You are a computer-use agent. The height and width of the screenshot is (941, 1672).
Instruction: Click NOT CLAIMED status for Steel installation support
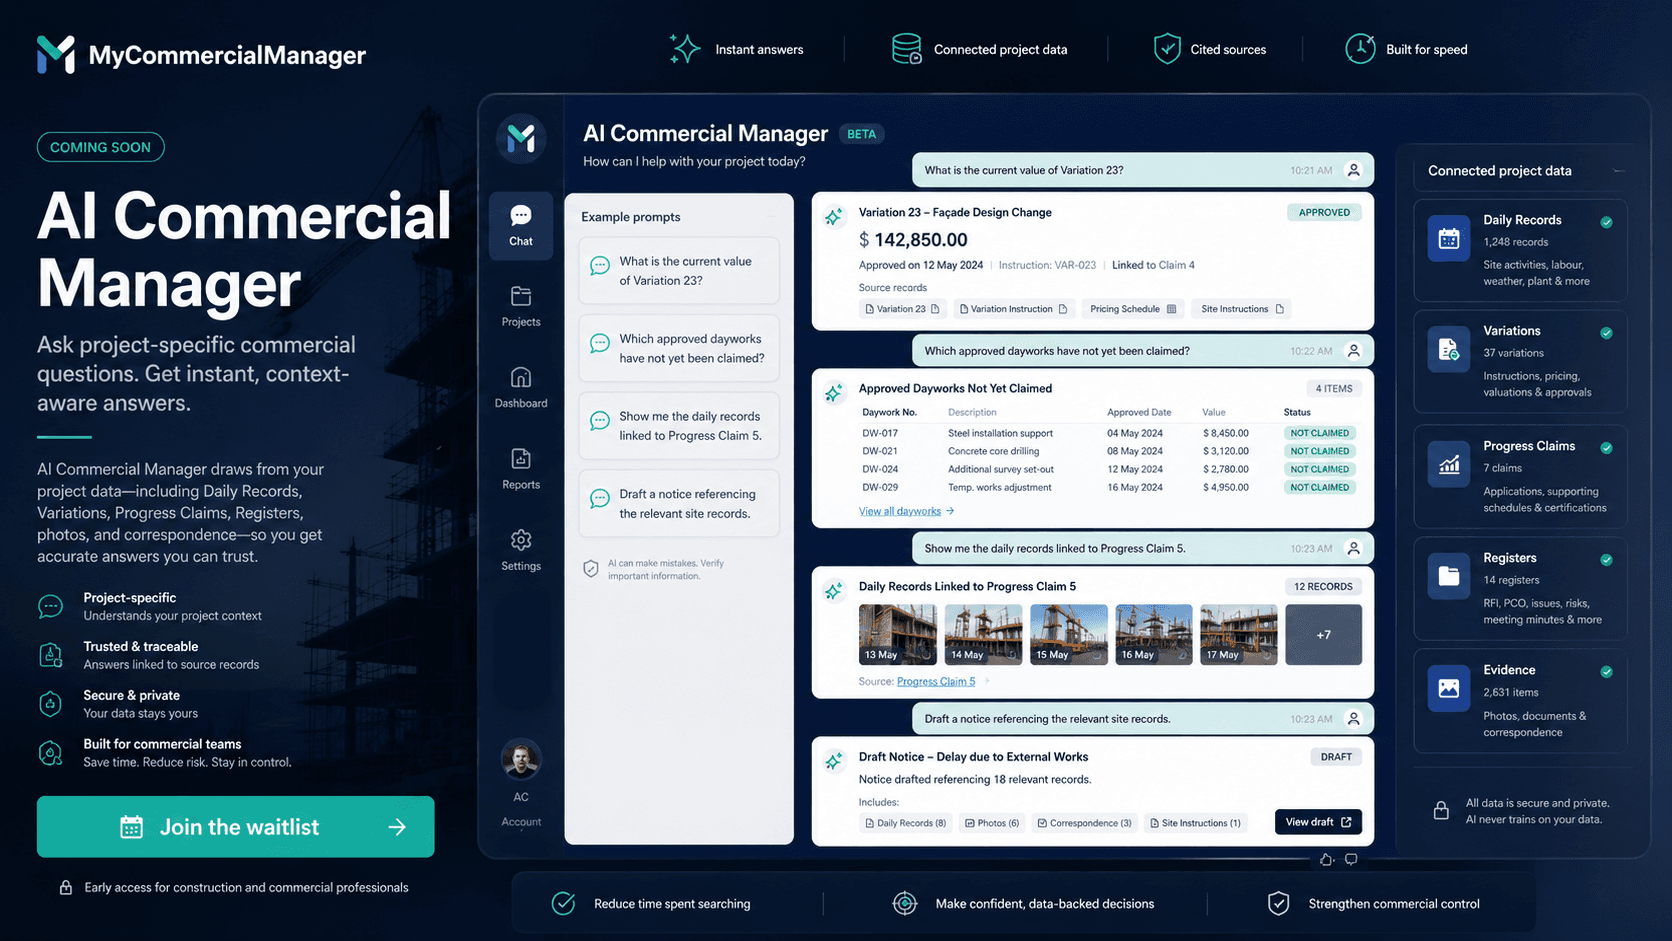point(1319,433)
